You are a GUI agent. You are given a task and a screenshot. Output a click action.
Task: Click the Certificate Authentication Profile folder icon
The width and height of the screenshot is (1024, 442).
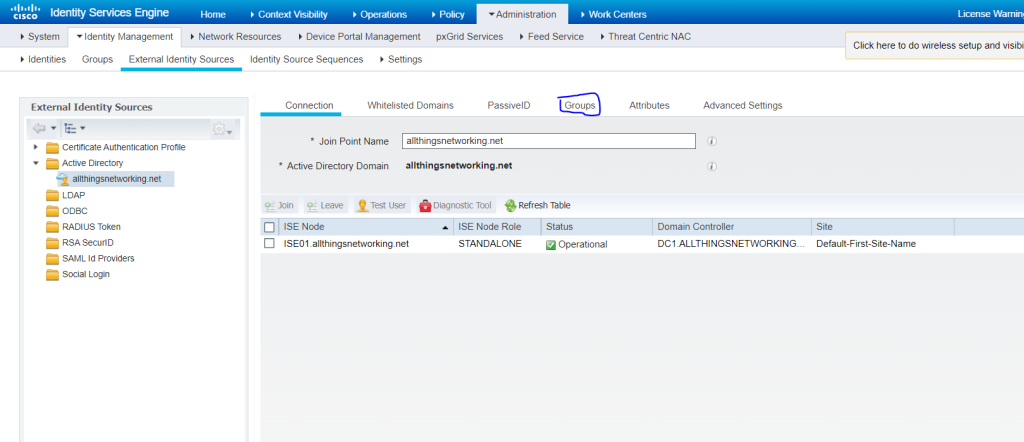tap(52, 148)
